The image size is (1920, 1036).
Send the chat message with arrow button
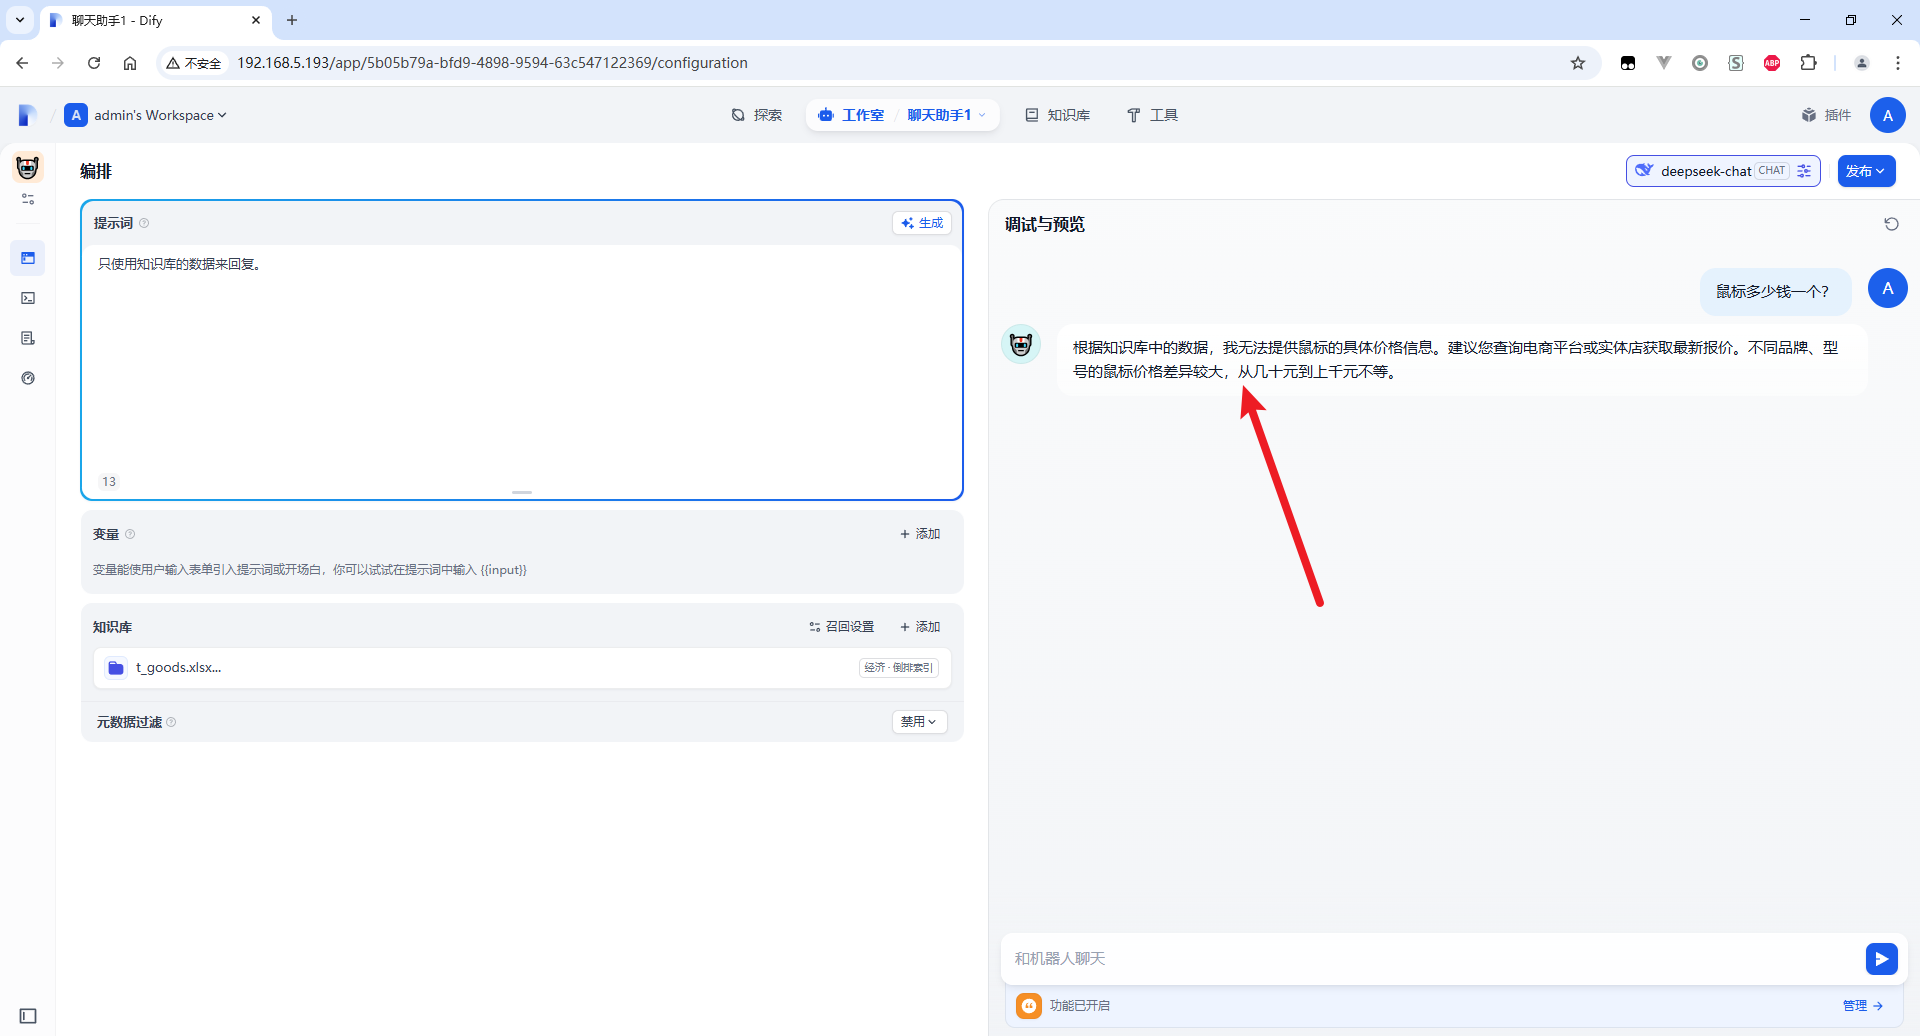1881,959
